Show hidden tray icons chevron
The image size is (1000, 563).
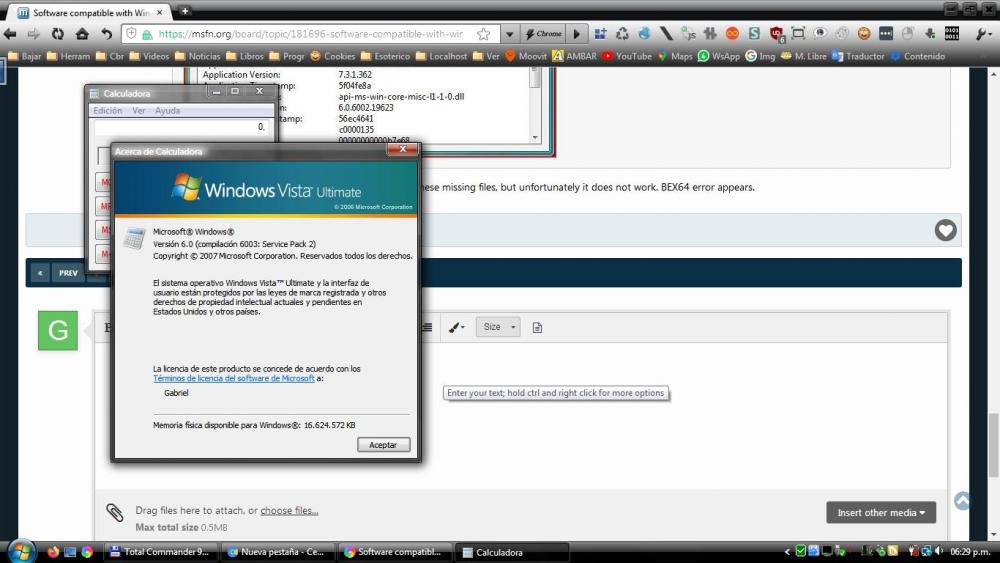click(x=787, y=552)
